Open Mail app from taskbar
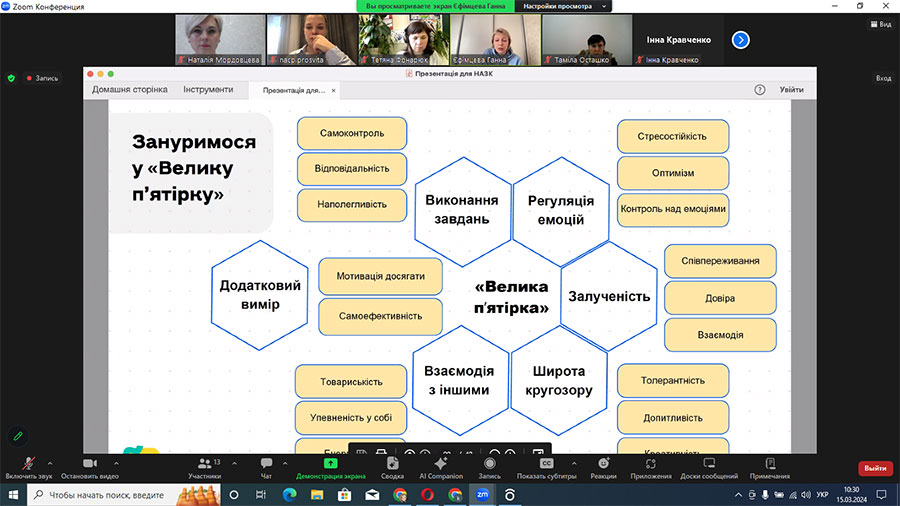The image size is (900, 506). pos(372,495)
